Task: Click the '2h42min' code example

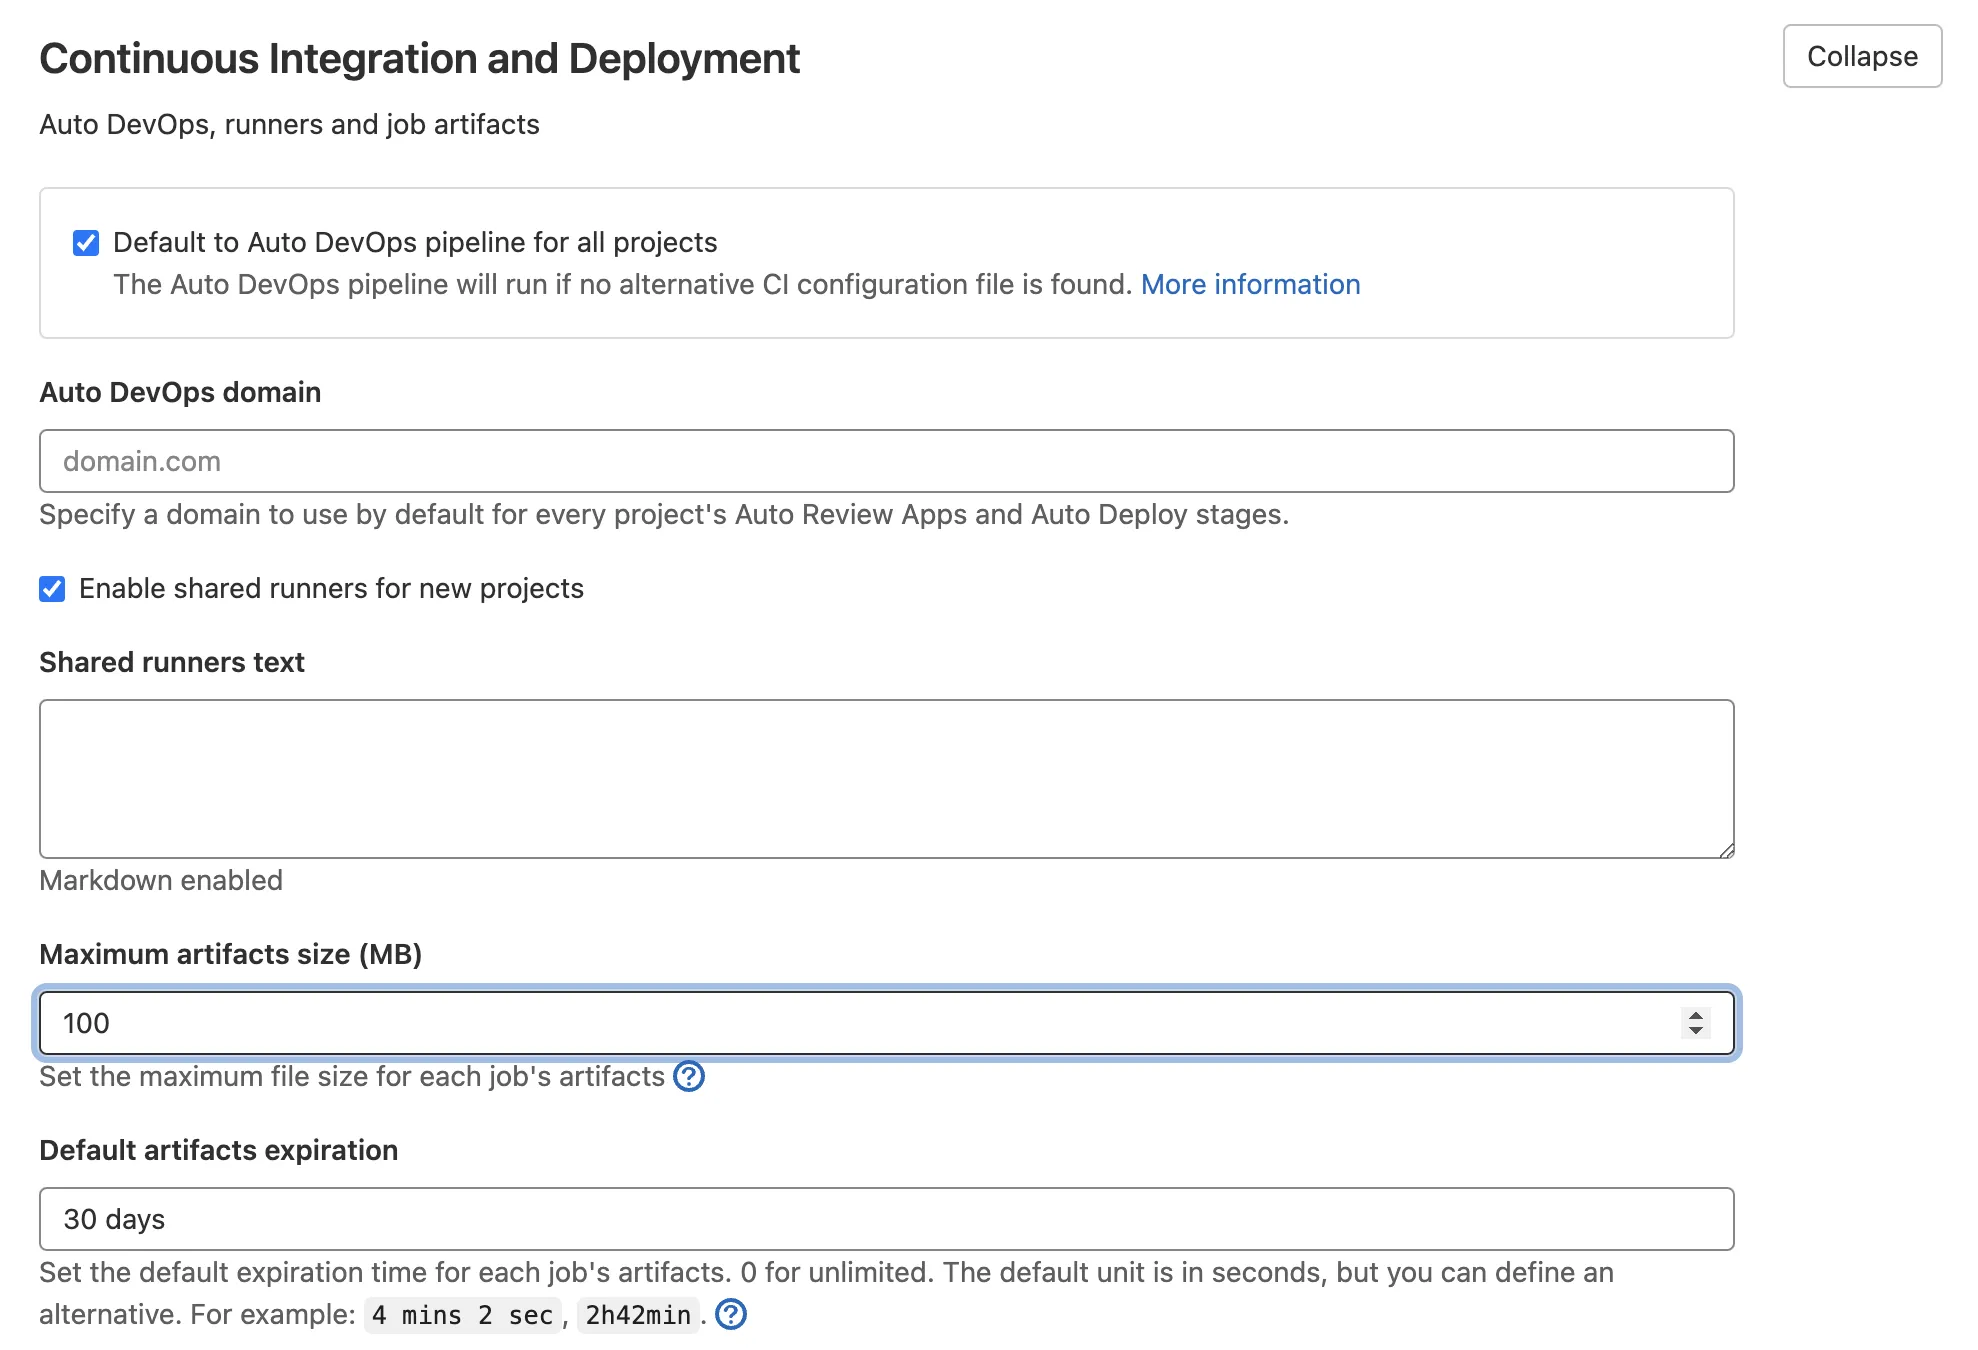Action: click(x=638, y=1315)
